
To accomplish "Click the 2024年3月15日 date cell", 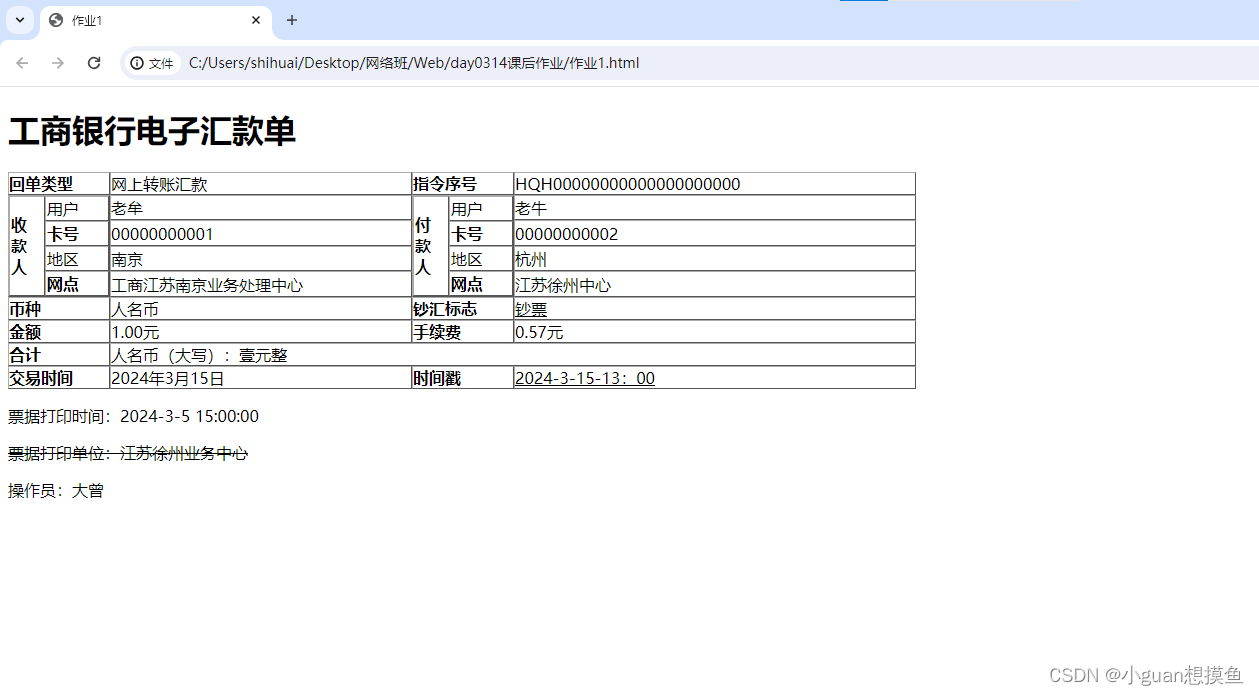I will tap(261, 378).
